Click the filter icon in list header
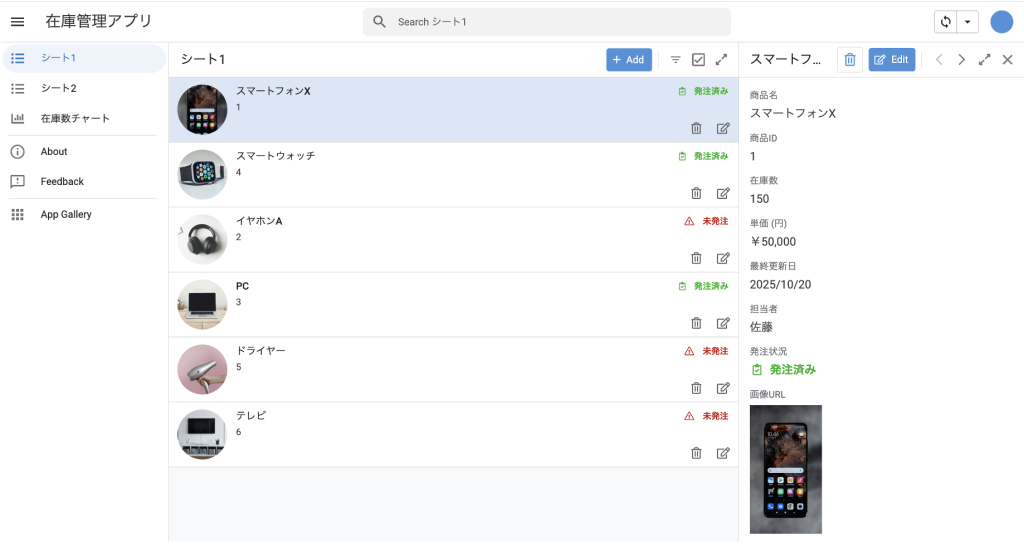Image resolution: width=1024 pixels, height=546 pixels. coord(675,60)
